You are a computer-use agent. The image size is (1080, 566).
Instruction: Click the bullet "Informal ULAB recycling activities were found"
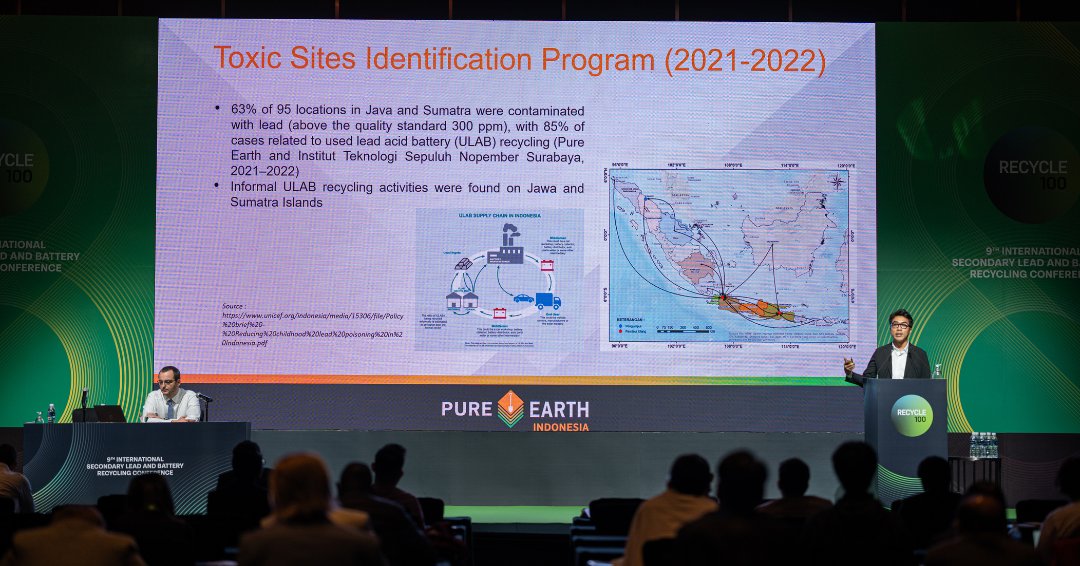pyautogui.click(x=406, y=195)
